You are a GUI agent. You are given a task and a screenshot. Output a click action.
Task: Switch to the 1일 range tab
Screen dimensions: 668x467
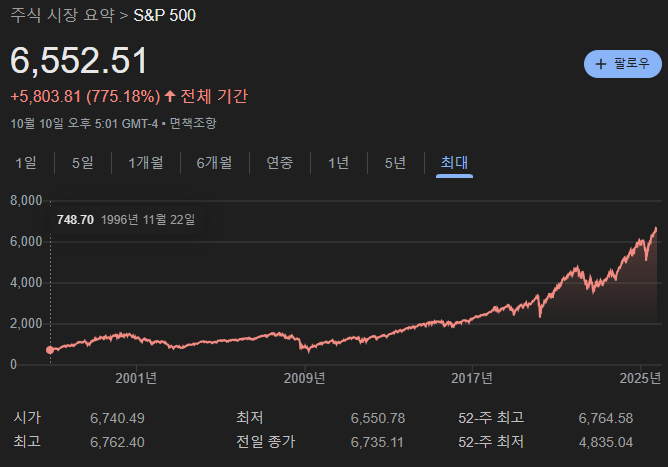pos(26,163)
